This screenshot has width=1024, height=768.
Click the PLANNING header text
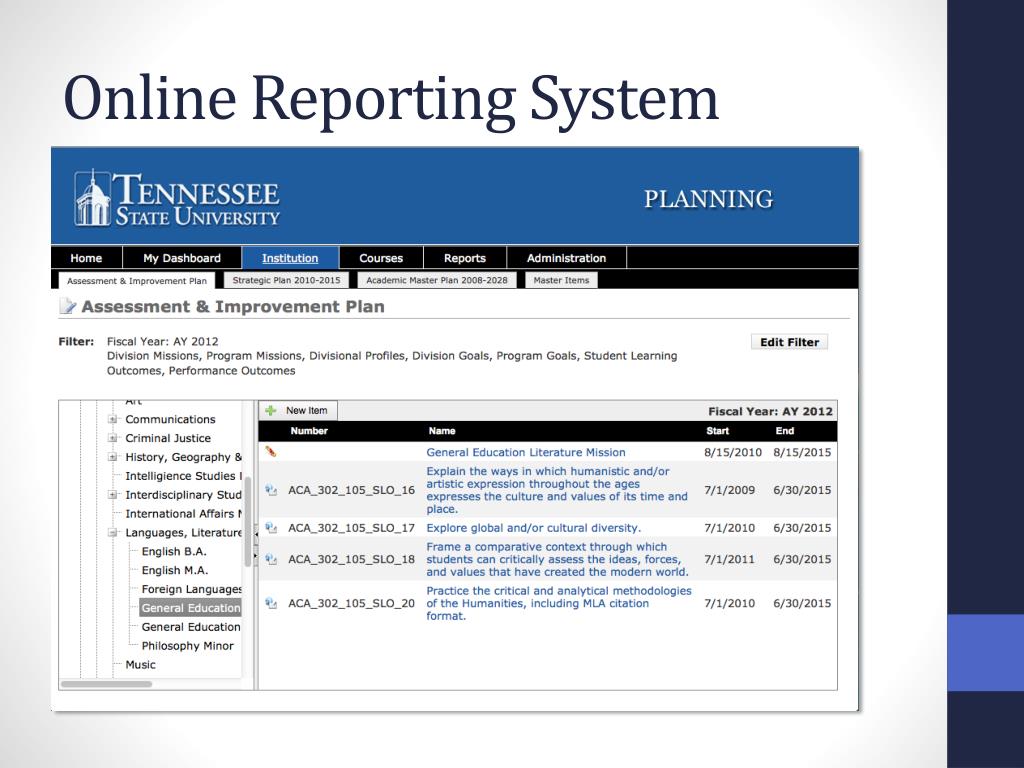709,199
